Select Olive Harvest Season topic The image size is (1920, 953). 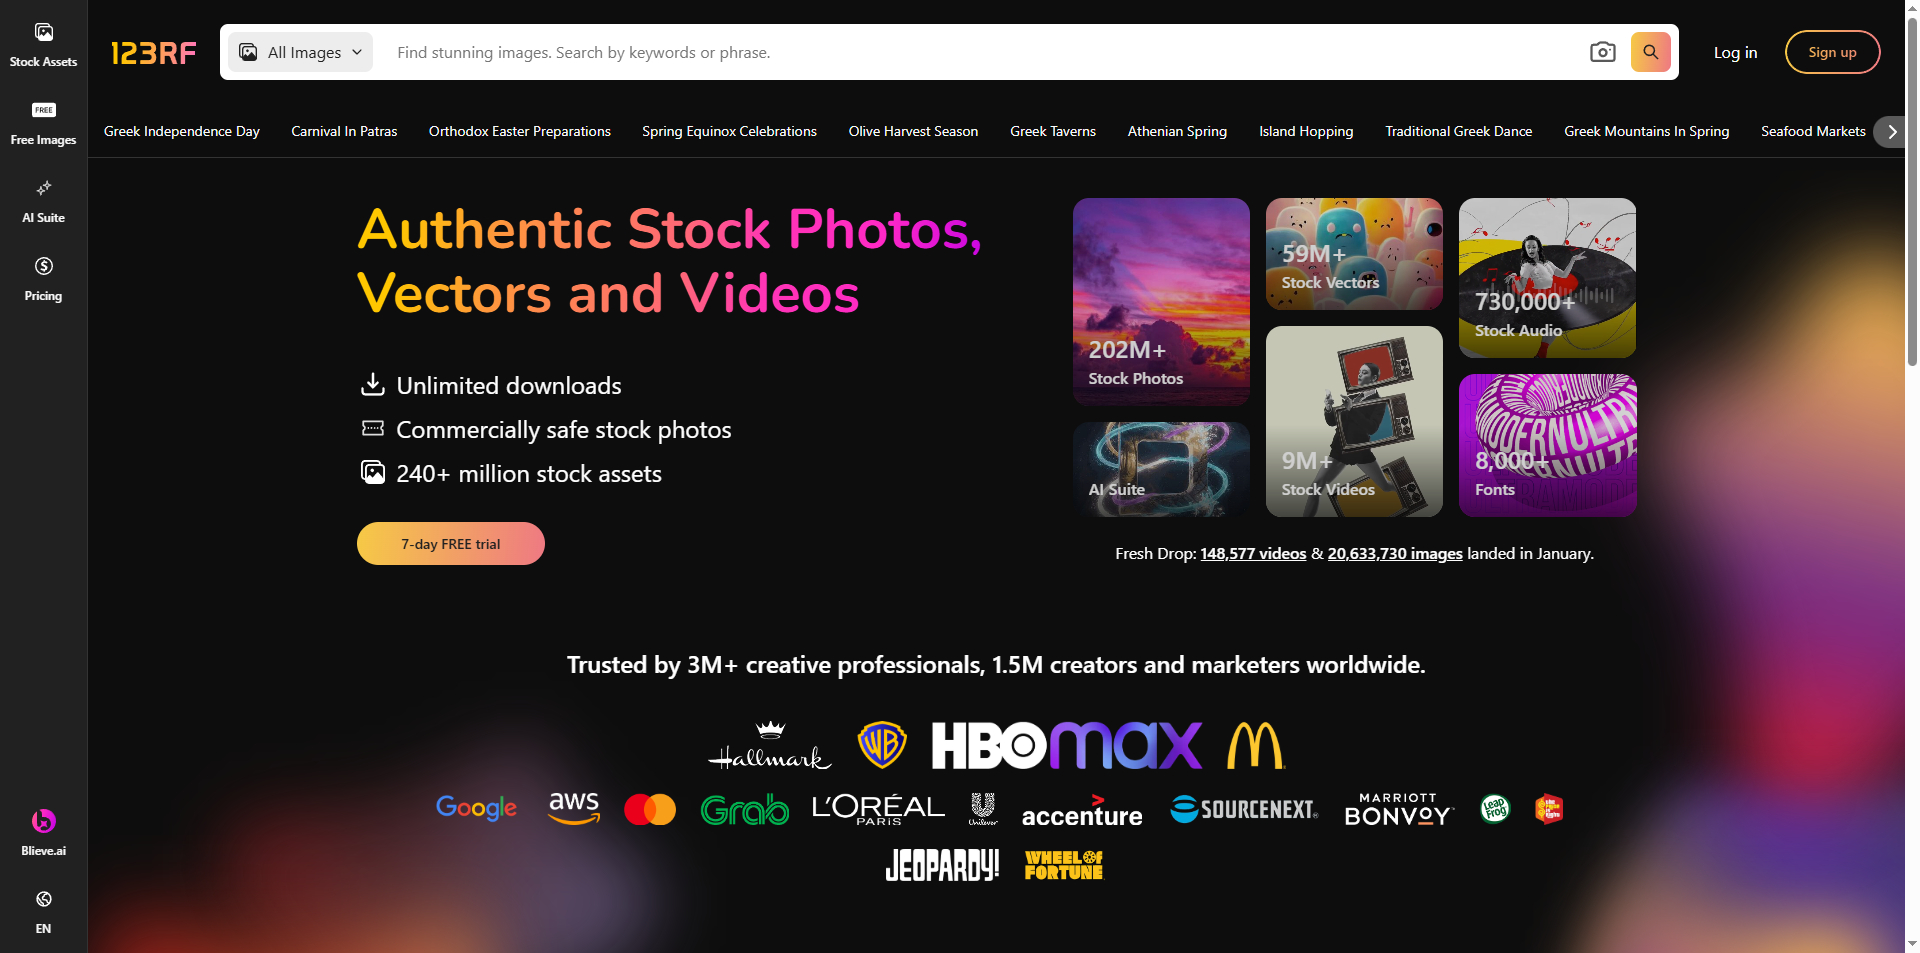[913, 131]
